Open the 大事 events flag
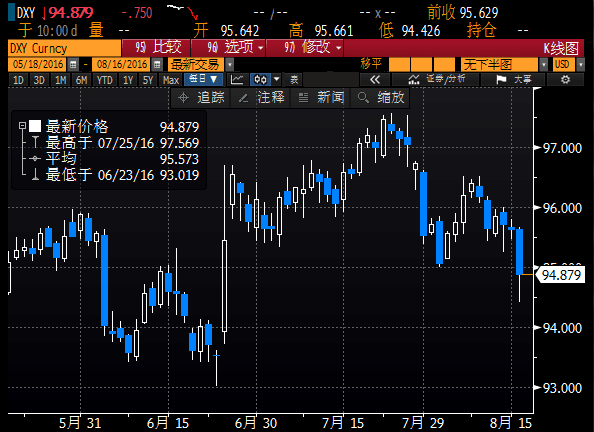The image size is (594, 432). (x=513, y=80)
